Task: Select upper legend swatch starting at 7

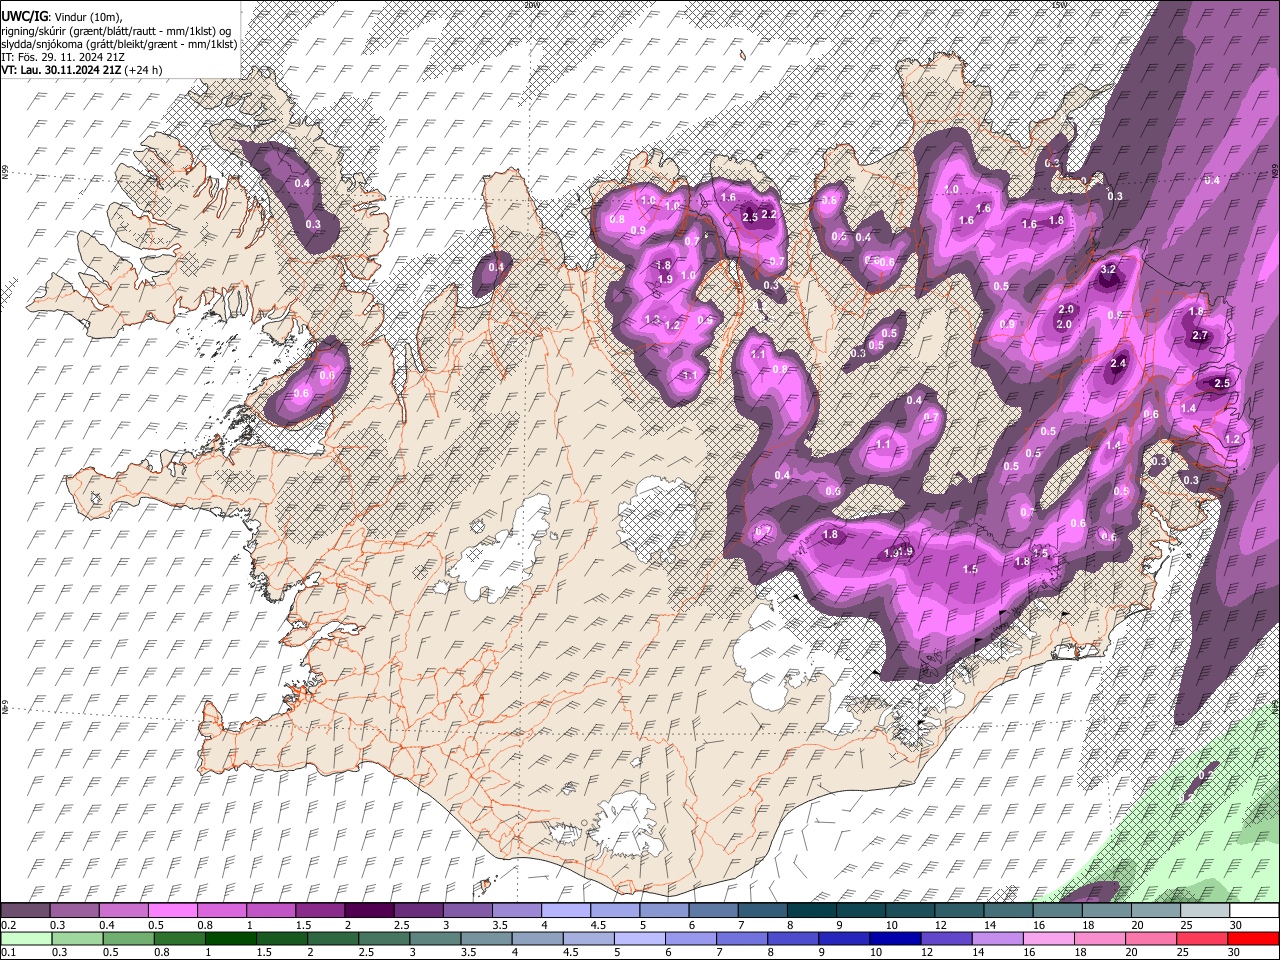Action: (761, 911)
